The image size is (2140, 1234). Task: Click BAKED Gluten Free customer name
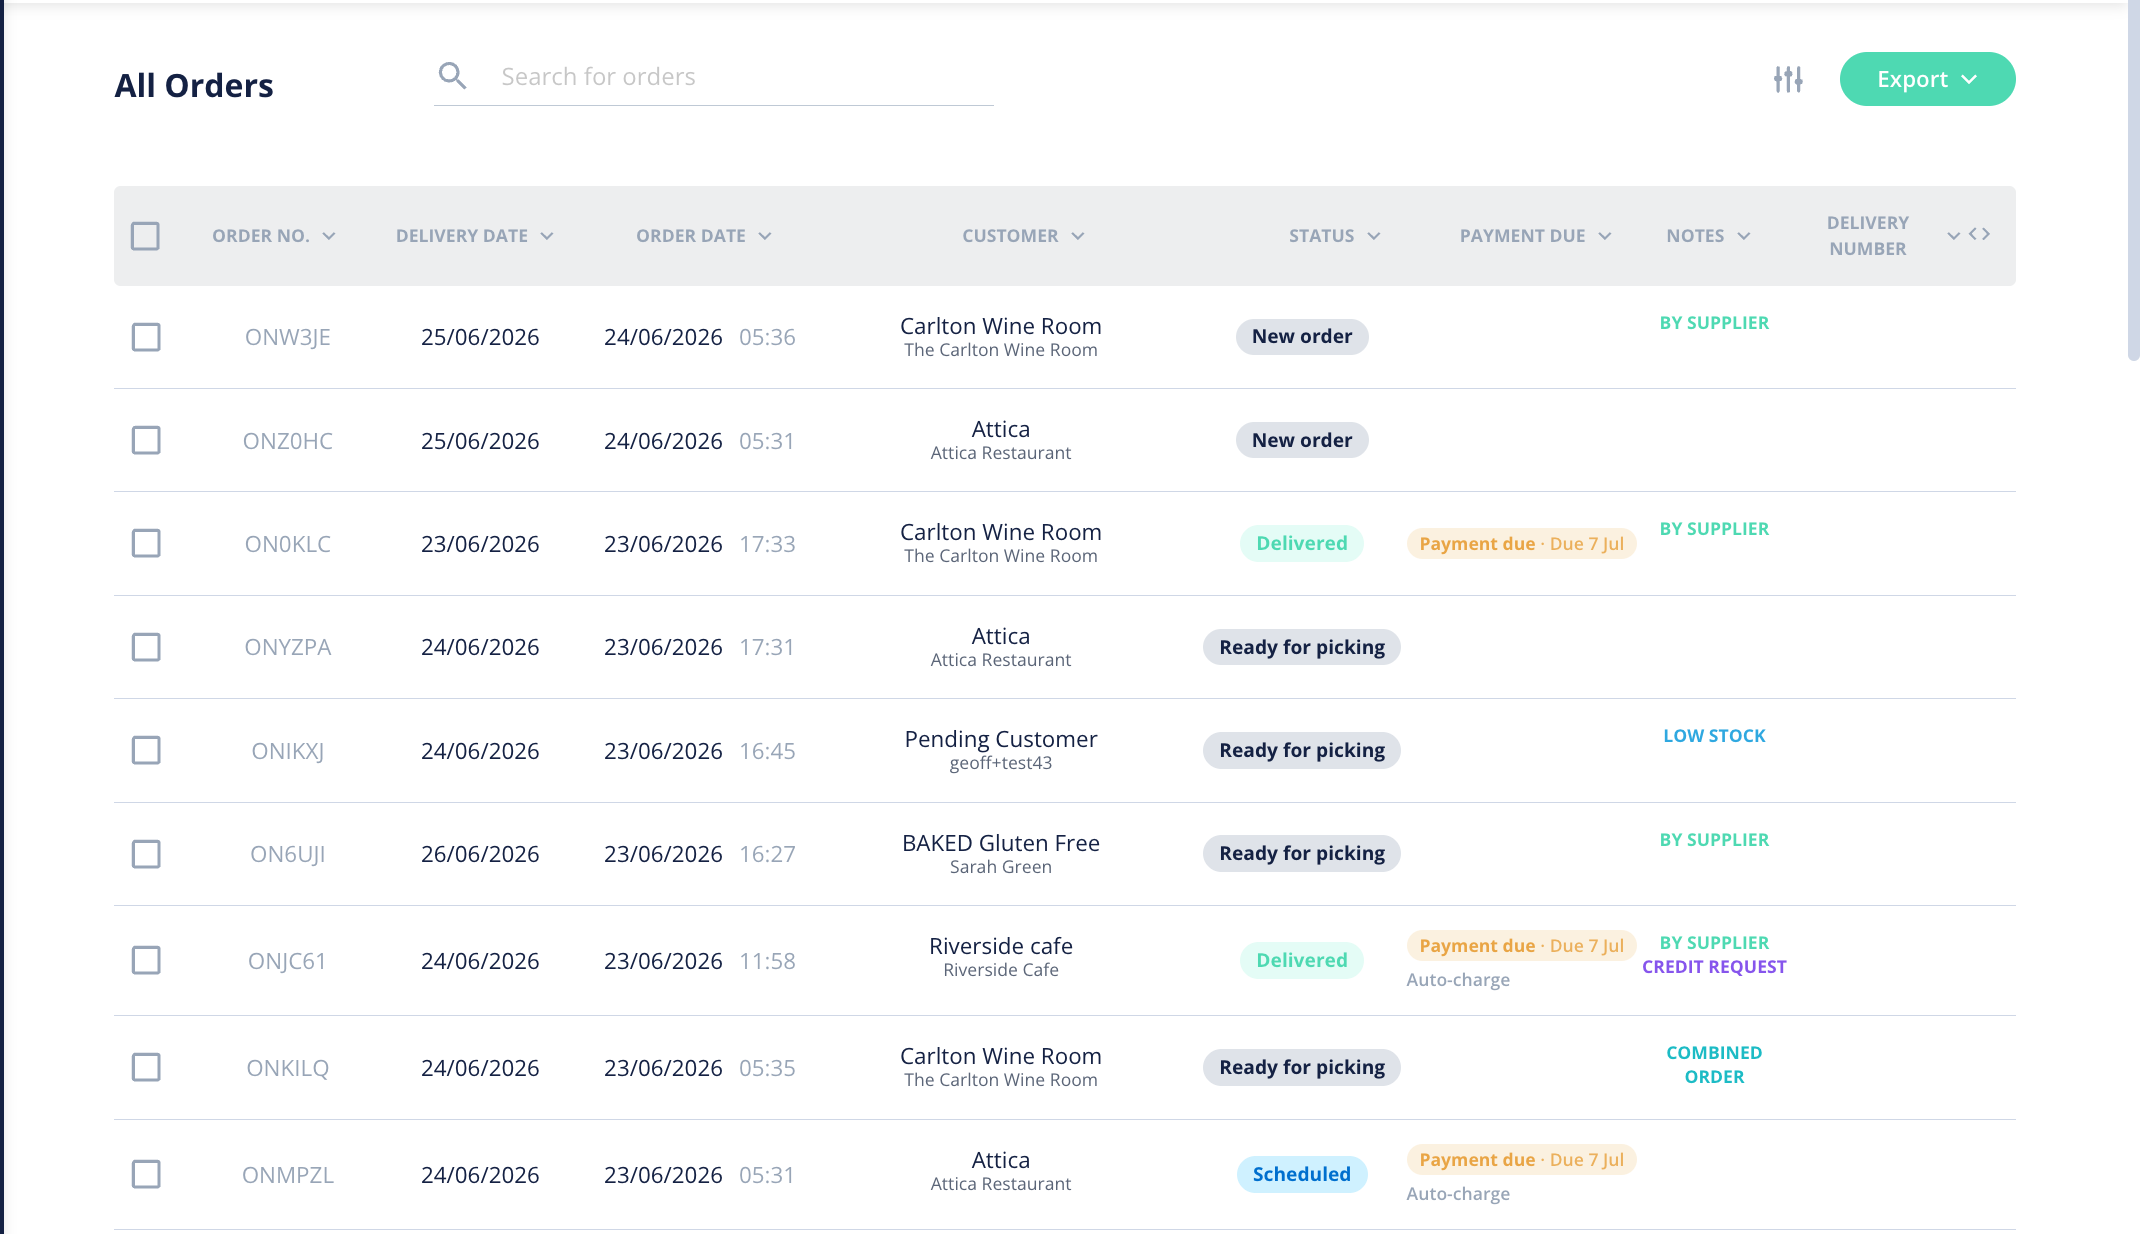click(1001, 843)
